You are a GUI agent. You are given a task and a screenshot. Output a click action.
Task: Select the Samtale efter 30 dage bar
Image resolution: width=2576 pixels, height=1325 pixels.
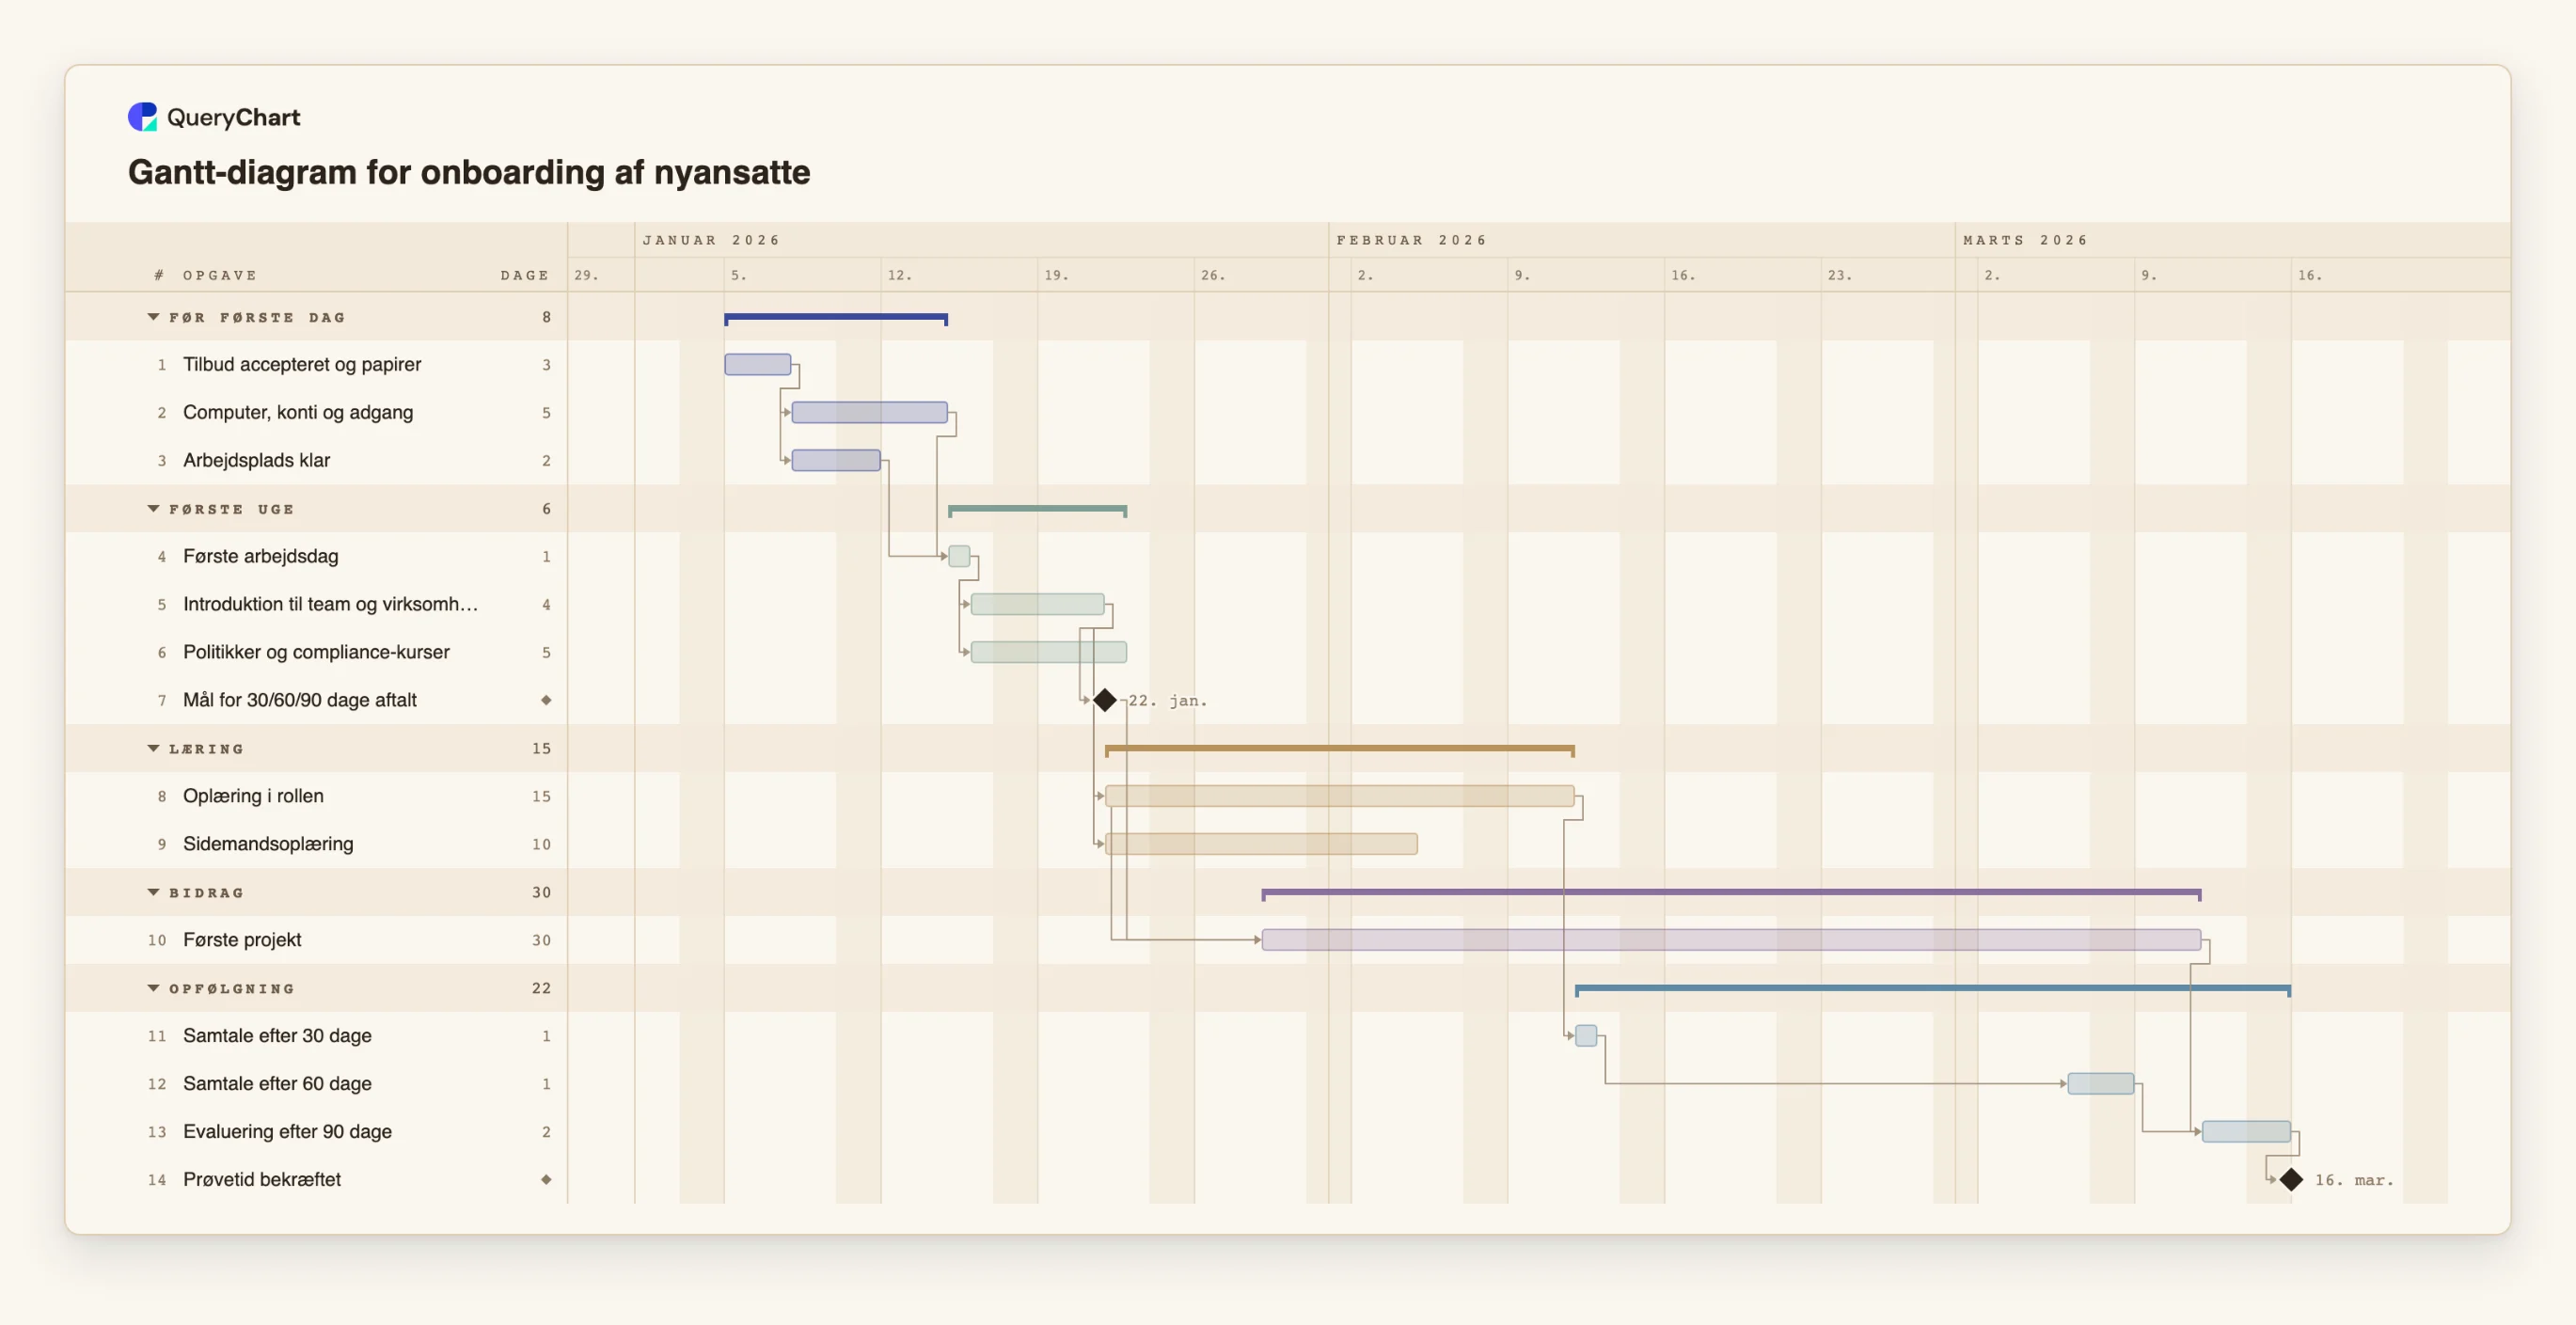click(1586, 1036)
